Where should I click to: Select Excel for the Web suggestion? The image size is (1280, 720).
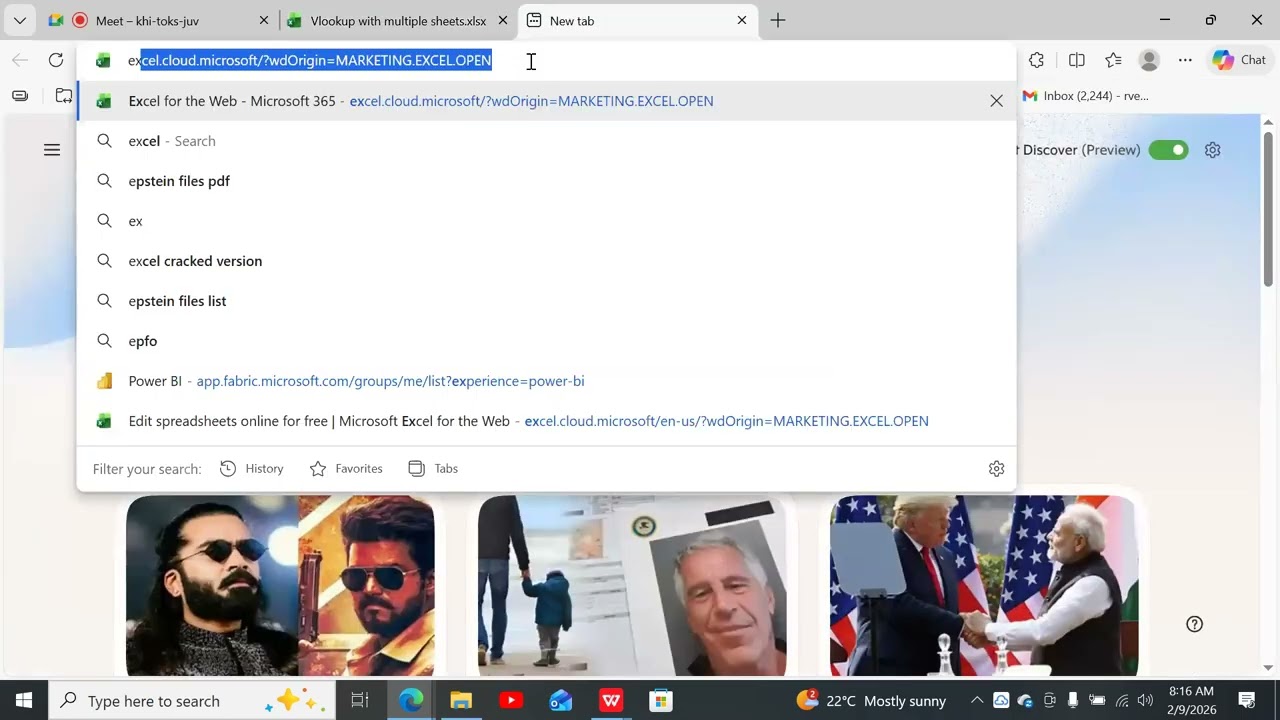click(x=546, y=101)
